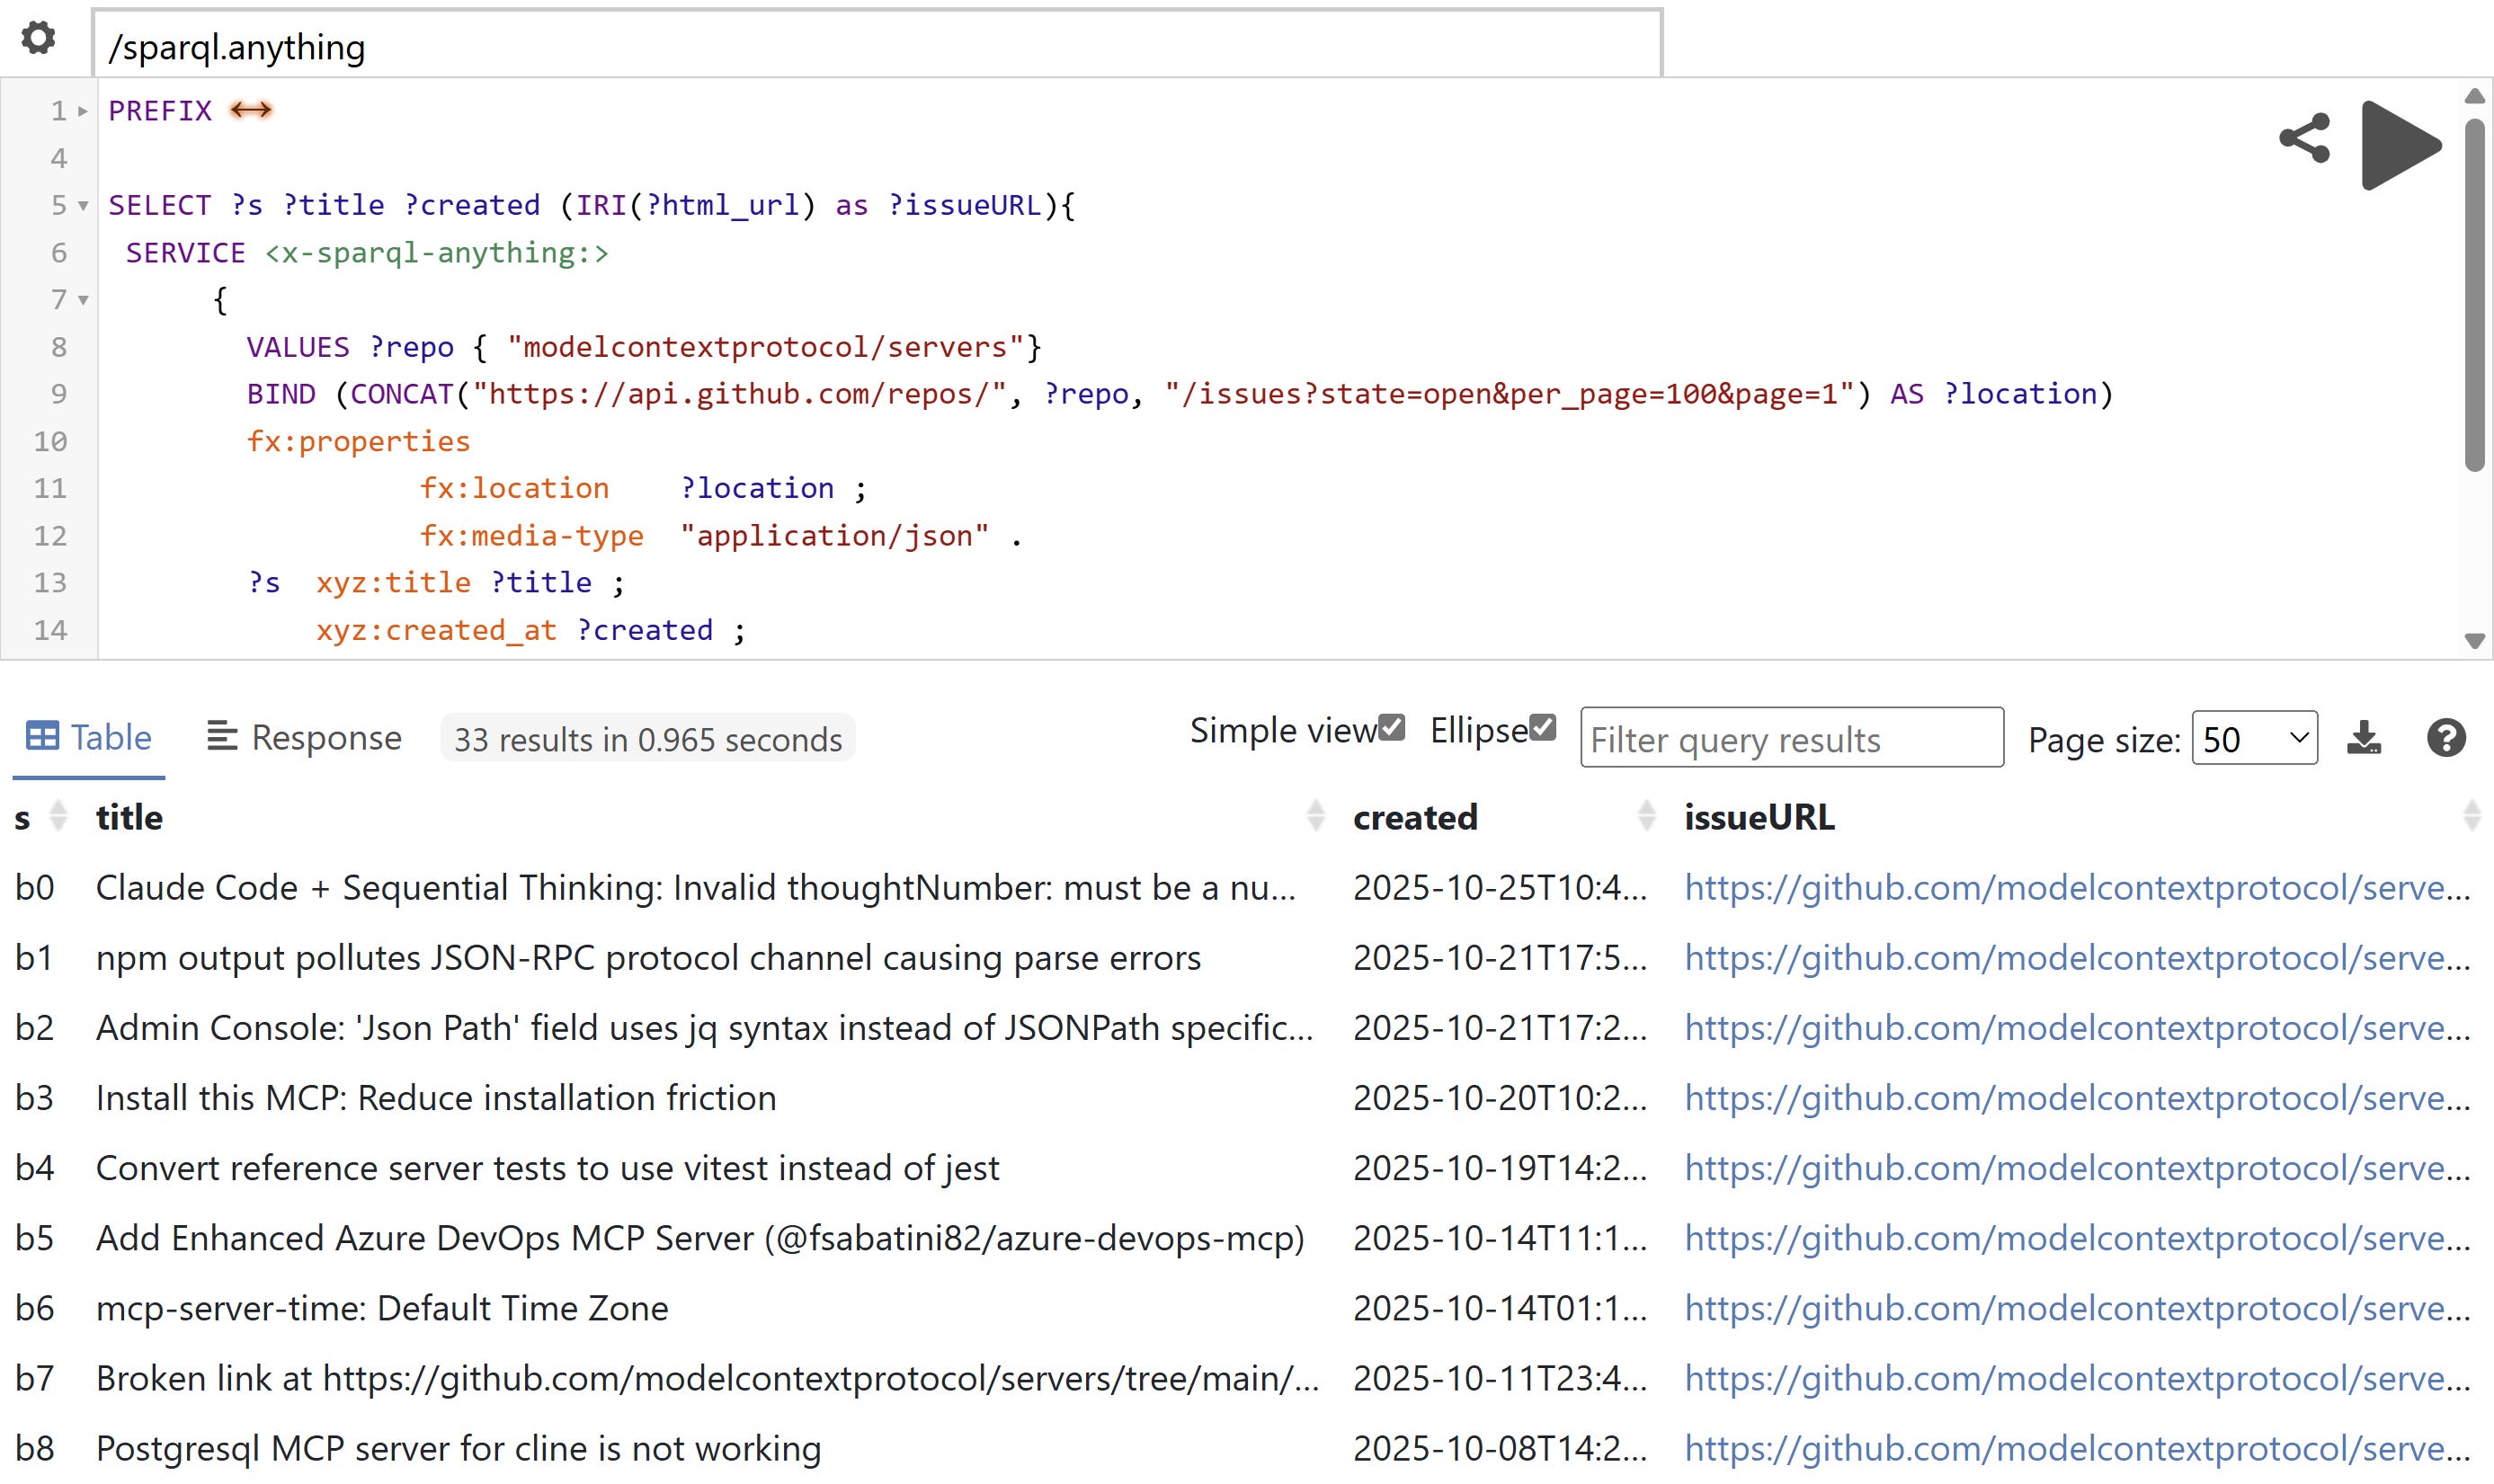Click the share query icon
This screenshot has width=2494, height=1484.
point(2304,138)
